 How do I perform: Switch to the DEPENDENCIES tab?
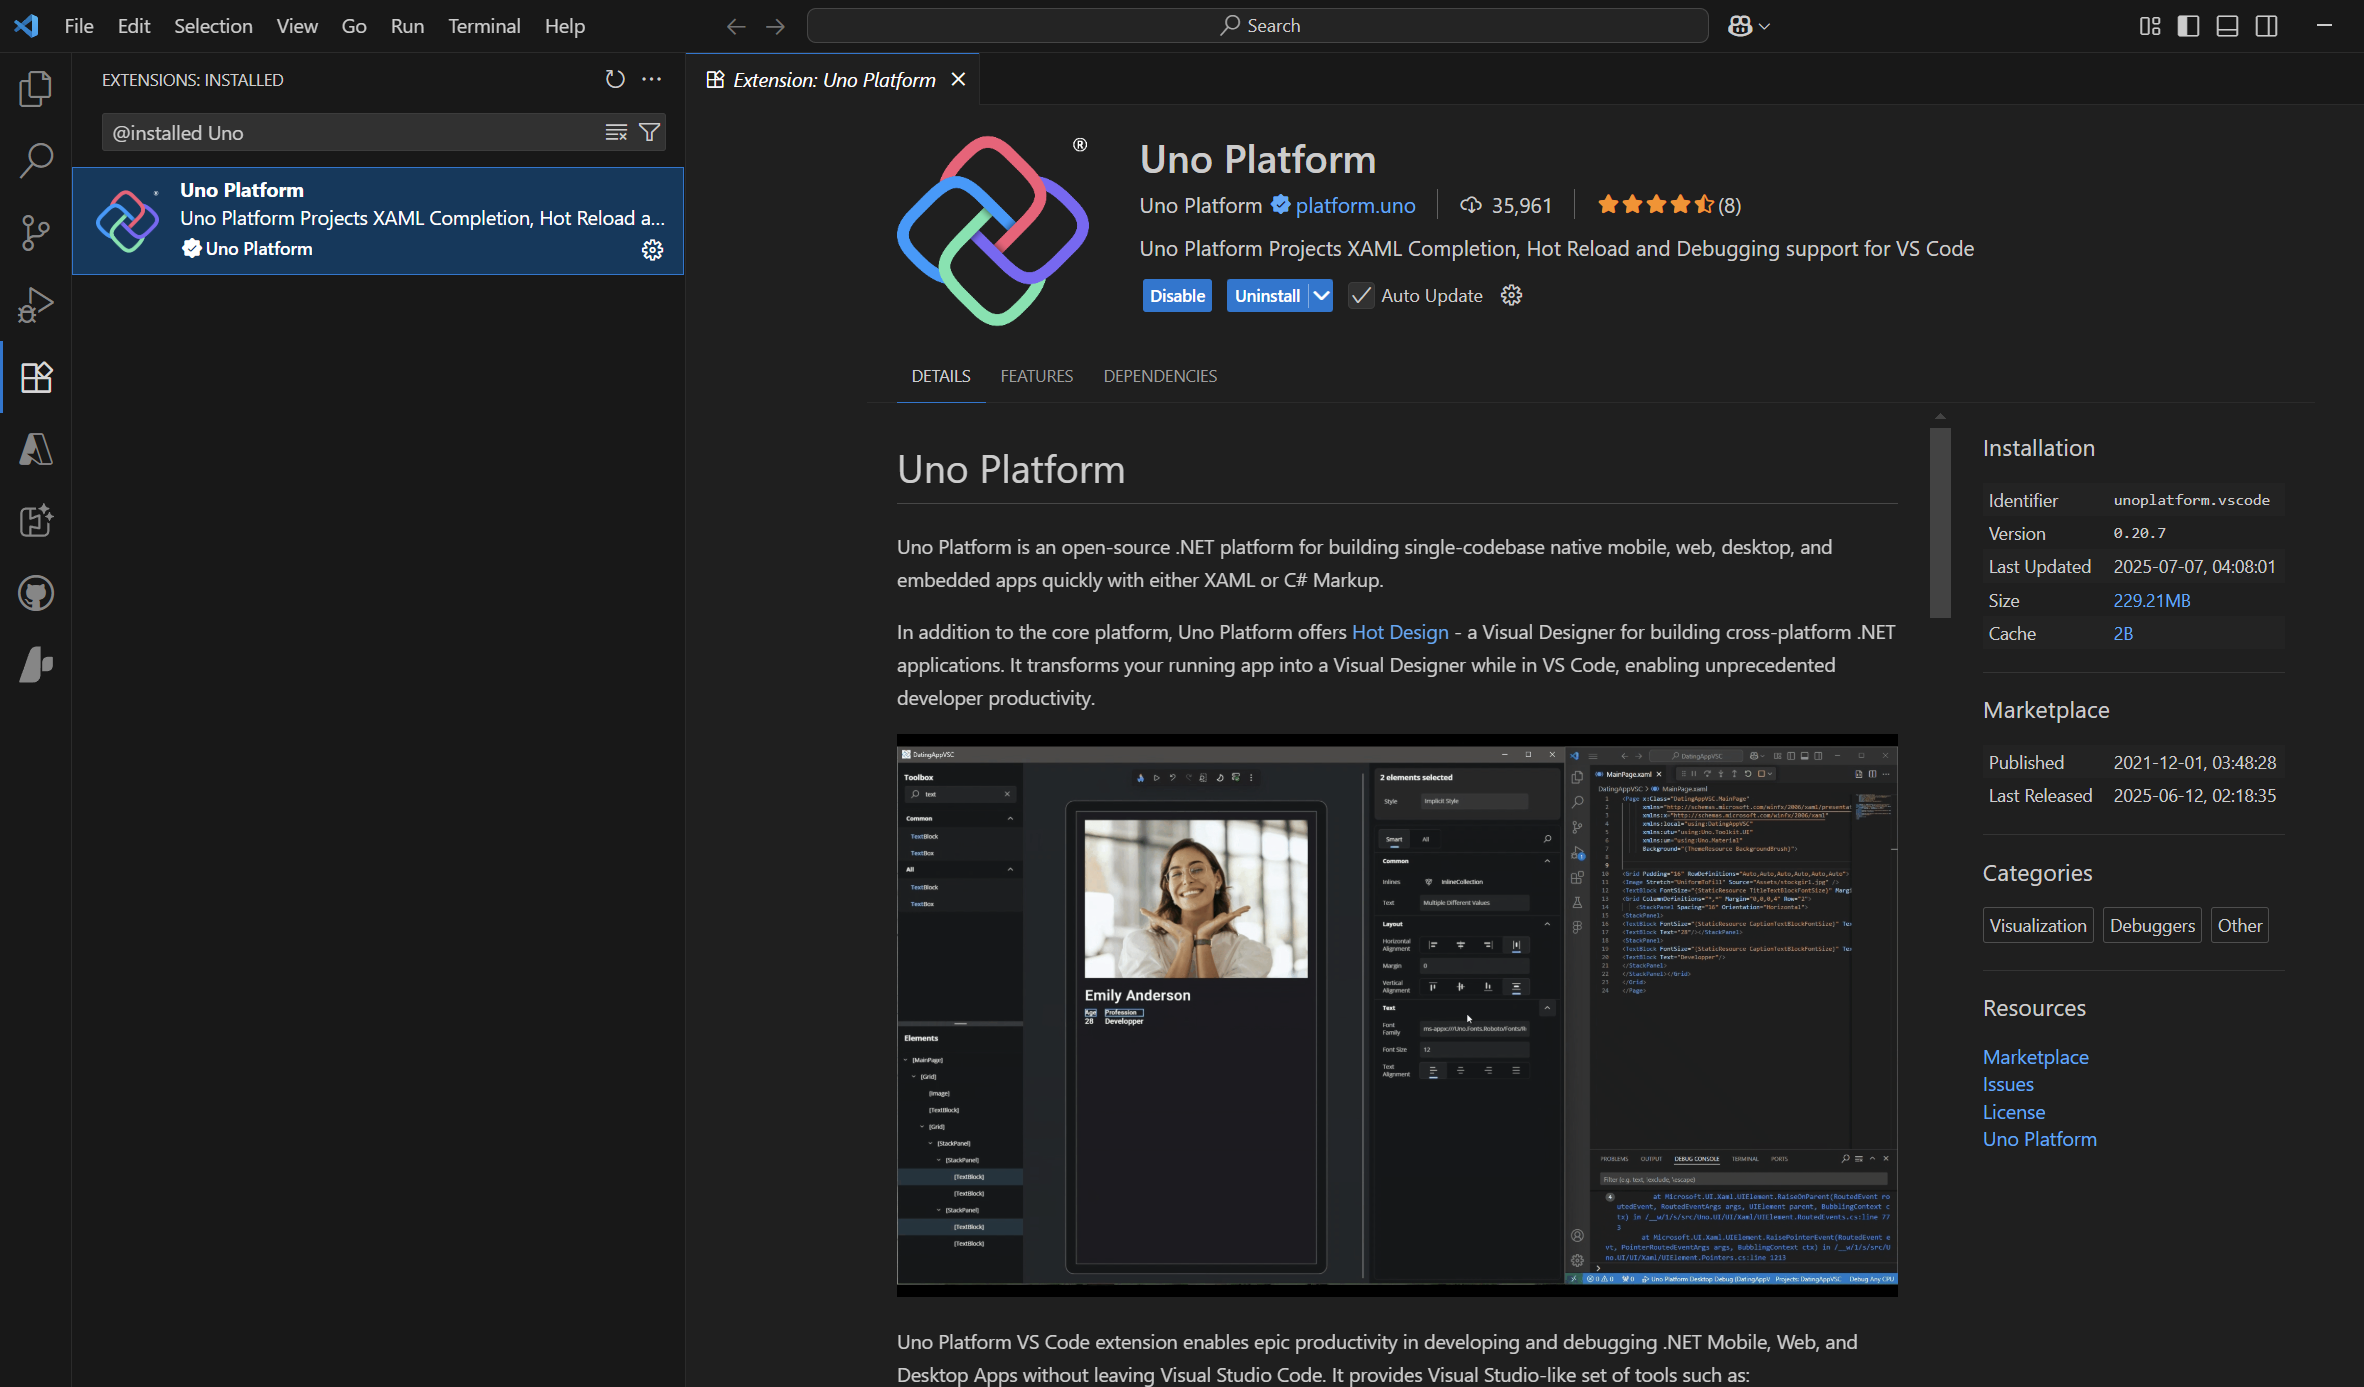[x=1160, y=376]
